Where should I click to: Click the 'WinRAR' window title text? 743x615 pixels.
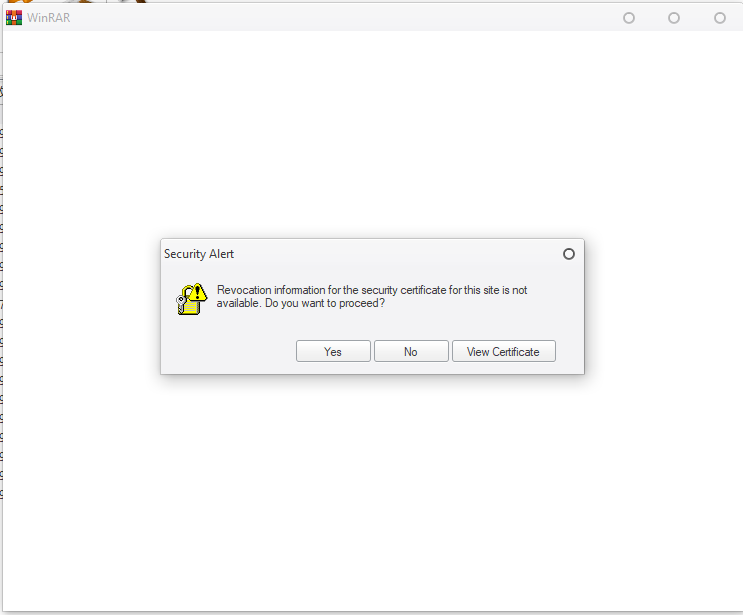coord(49,18)
